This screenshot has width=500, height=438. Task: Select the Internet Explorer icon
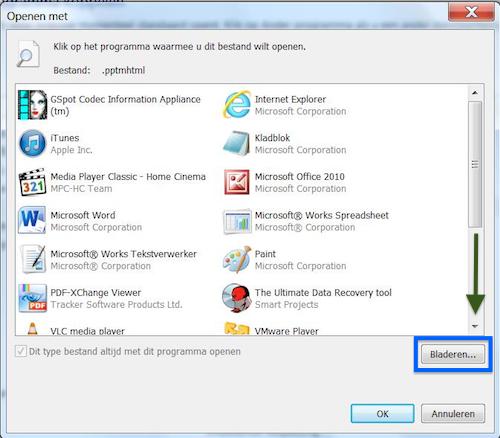pyautogui.click(x=237, y=104)
